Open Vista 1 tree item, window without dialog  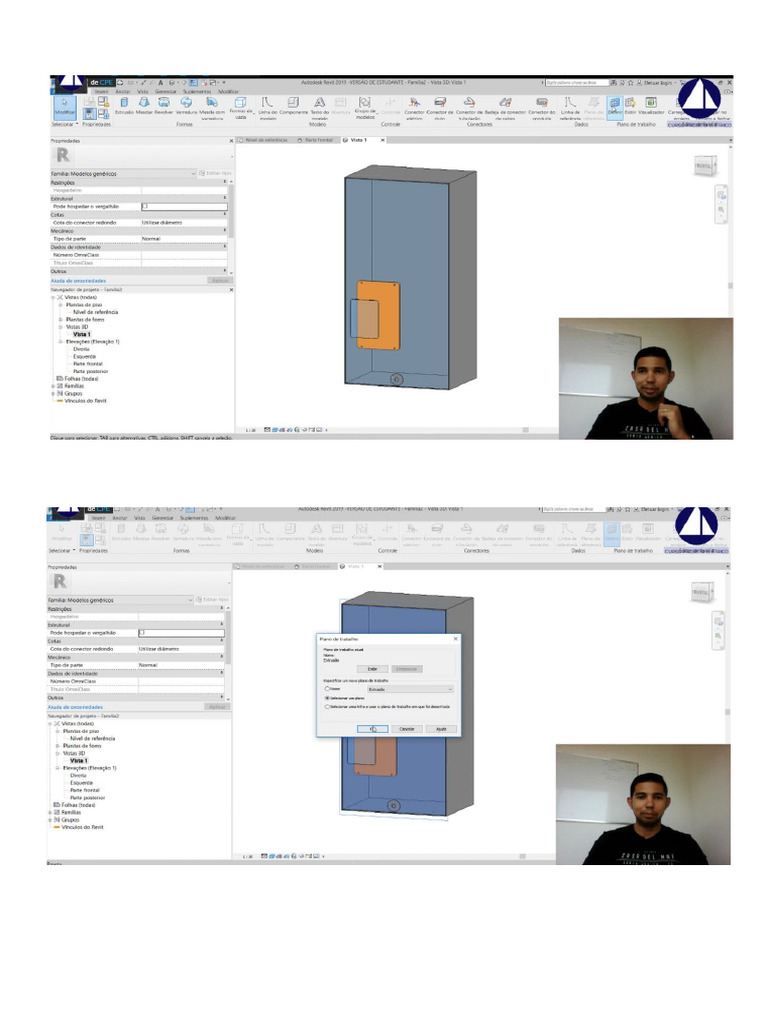pos(82,334)
